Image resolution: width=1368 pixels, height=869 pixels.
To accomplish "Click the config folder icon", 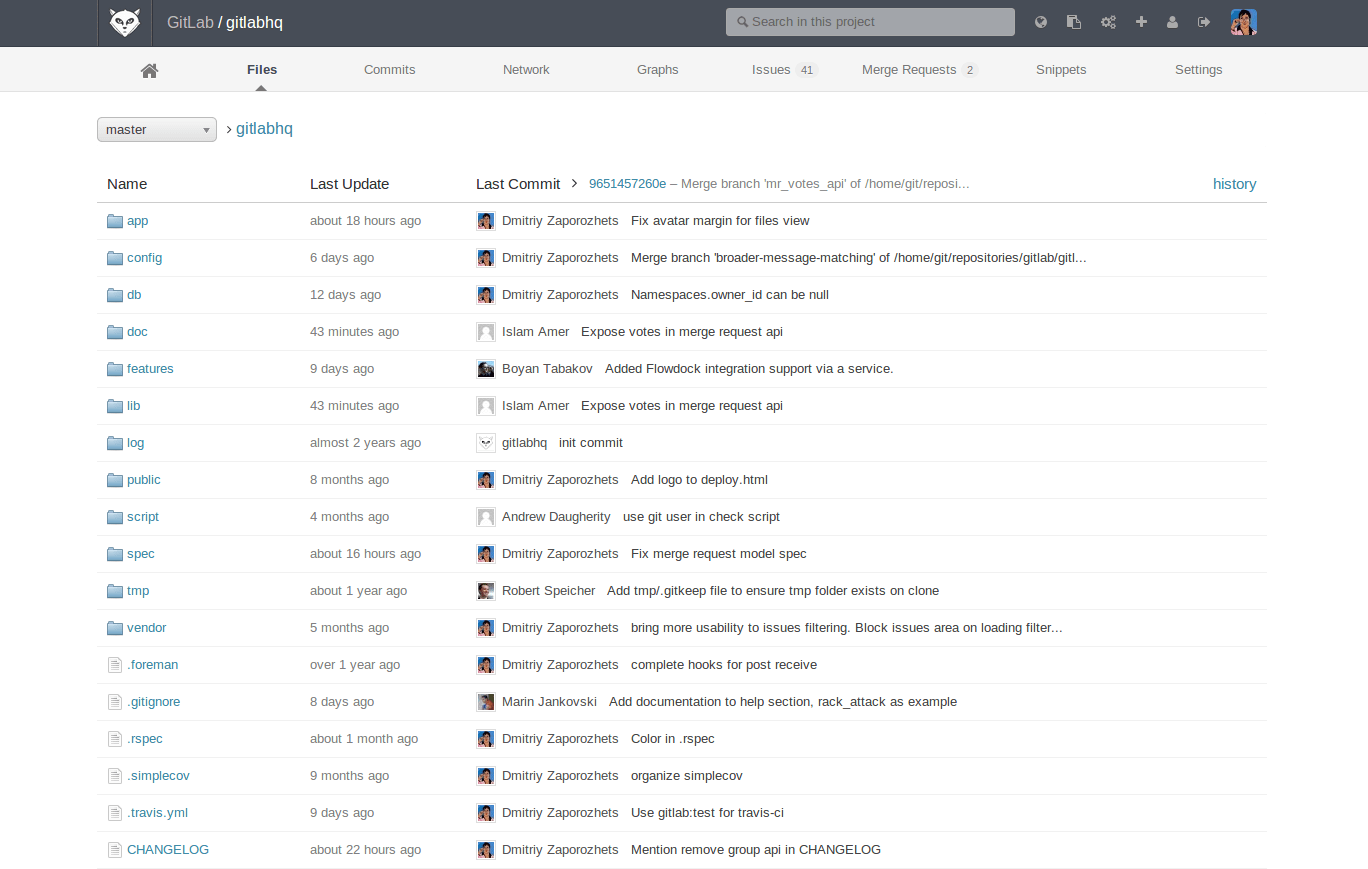I will (x=115, y=258).
